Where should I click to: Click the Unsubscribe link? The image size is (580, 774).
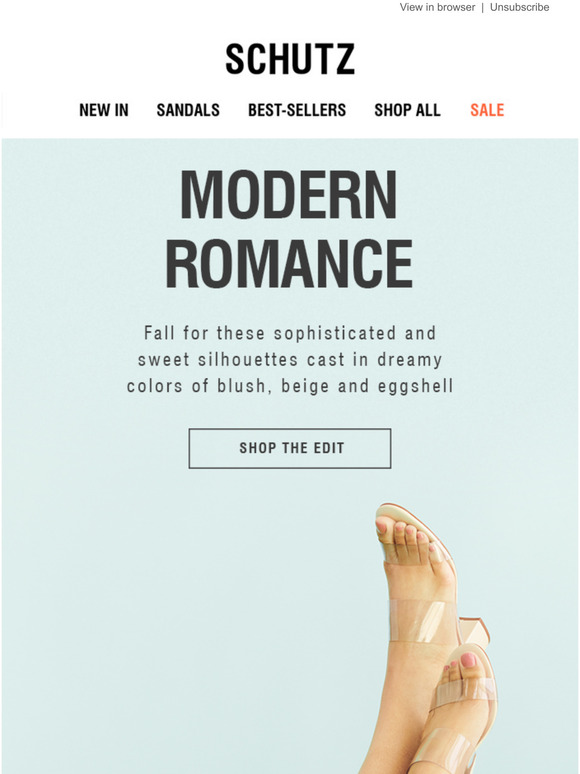click(x=519, y=7)
